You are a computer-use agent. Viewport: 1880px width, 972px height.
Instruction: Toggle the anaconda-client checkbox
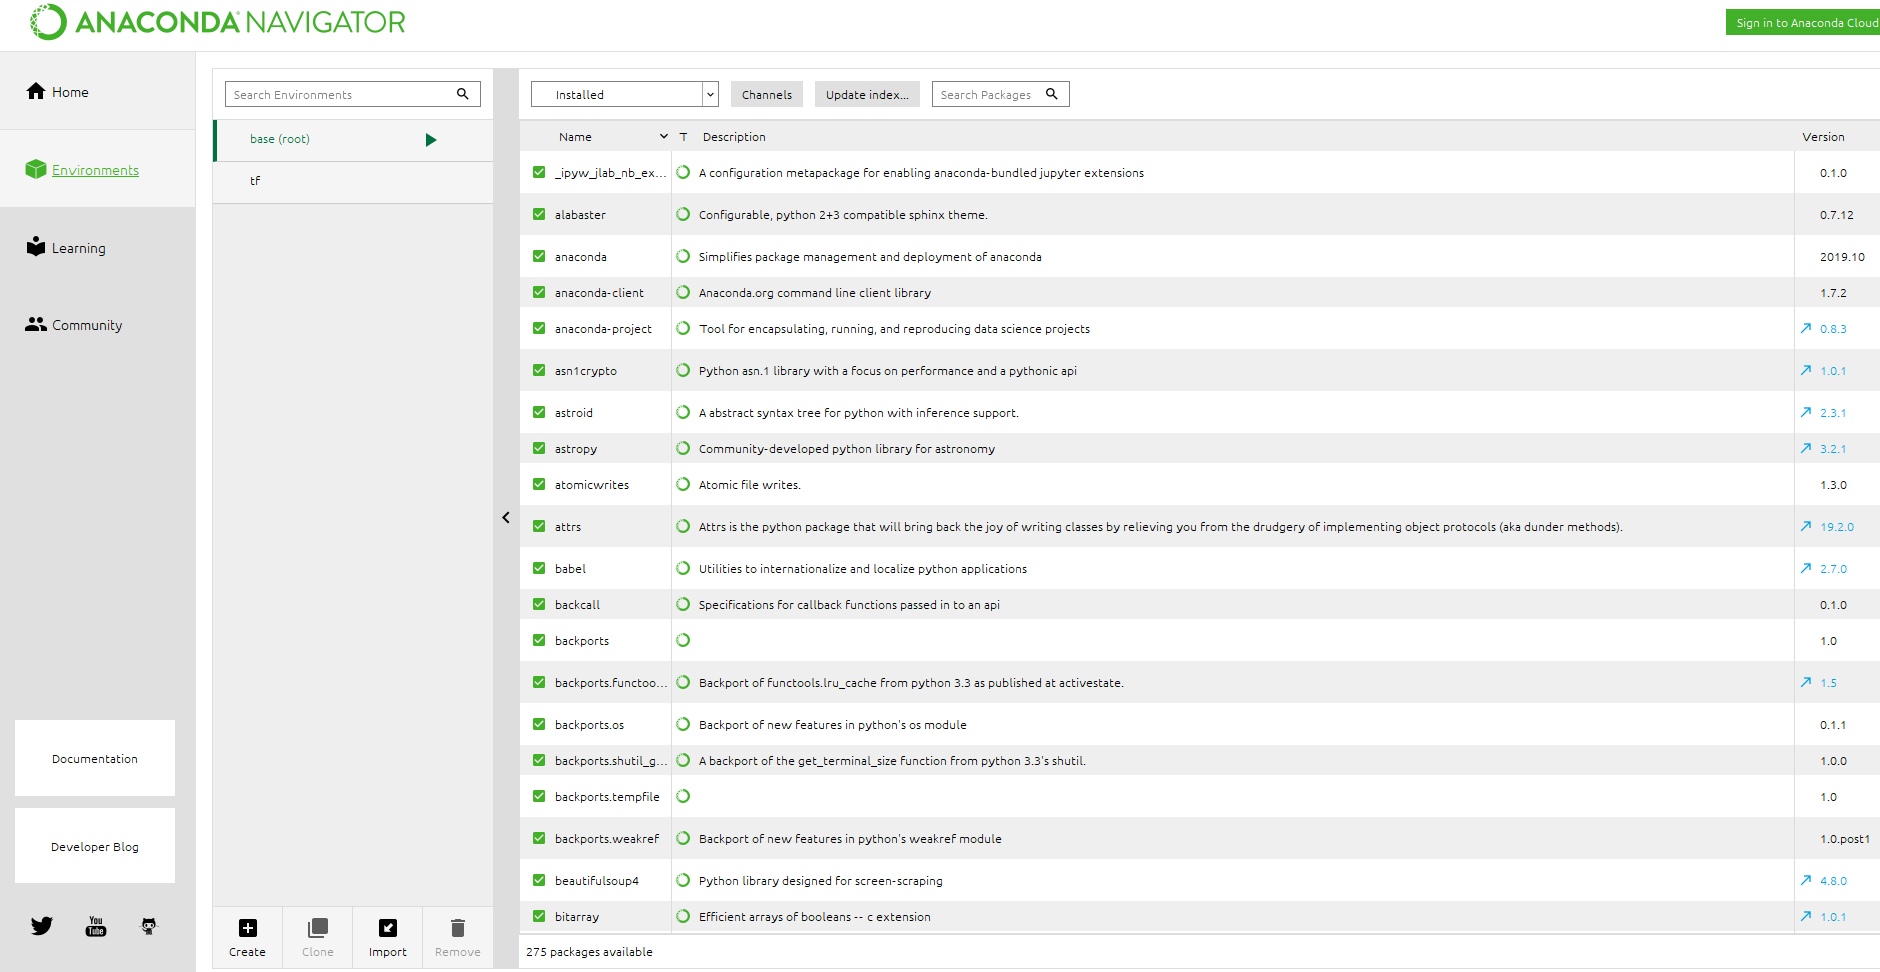coord(539,292)
